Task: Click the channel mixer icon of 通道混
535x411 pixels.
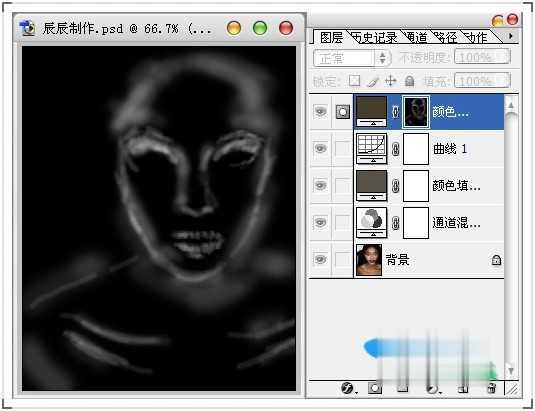Action: tap(371, 222)
